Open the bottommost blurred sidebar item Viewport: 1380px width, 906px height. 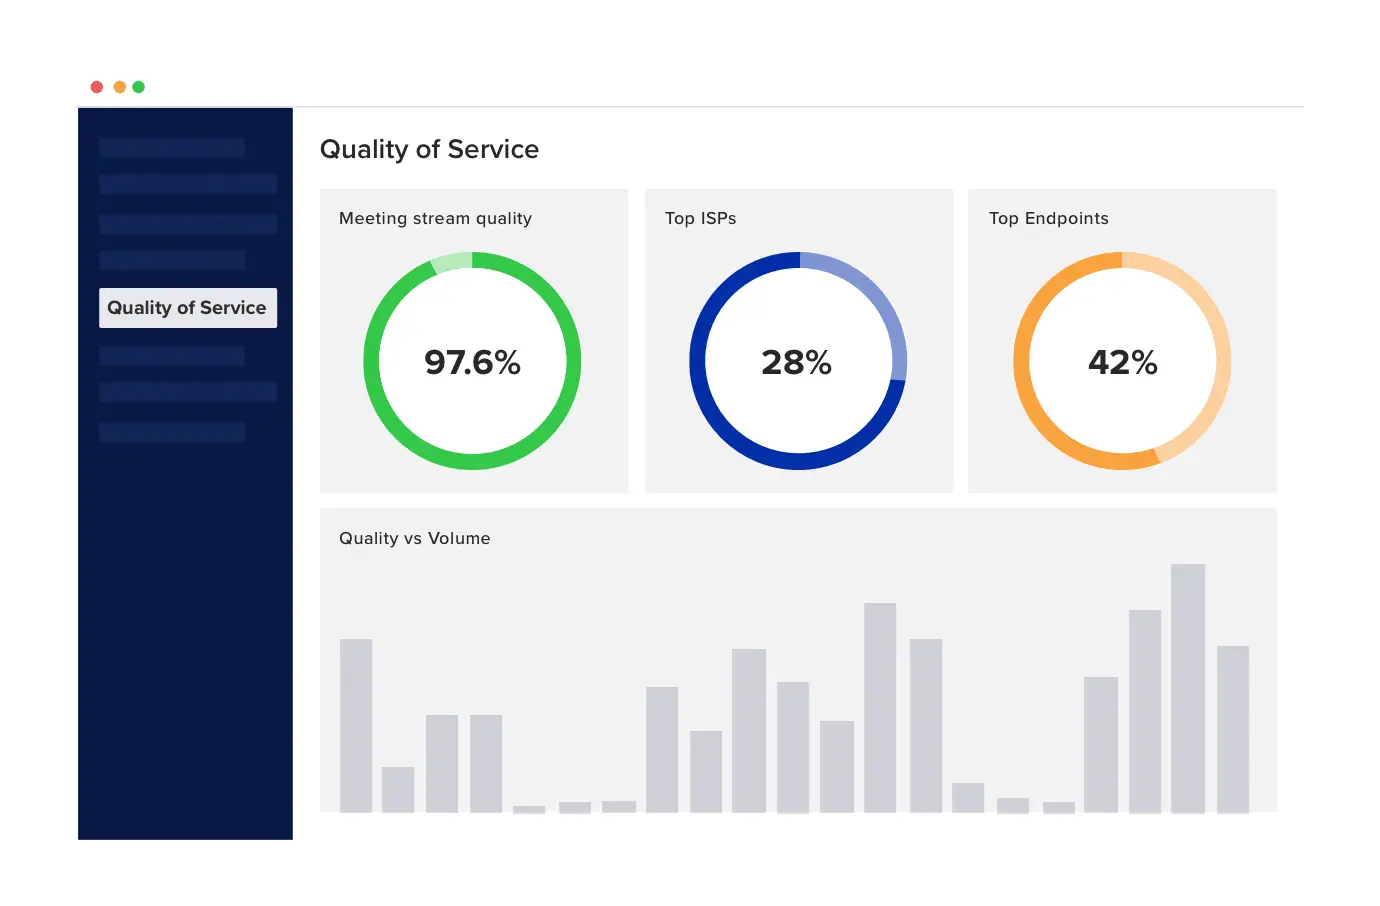172,432
